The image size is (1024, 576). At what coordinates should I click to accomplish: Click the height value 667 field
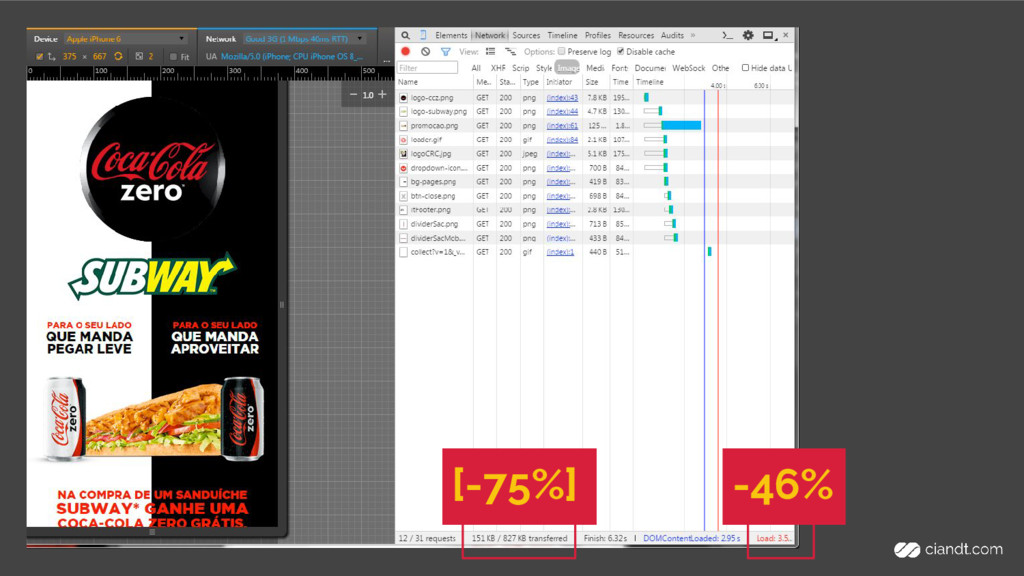(x=99, y=57)
